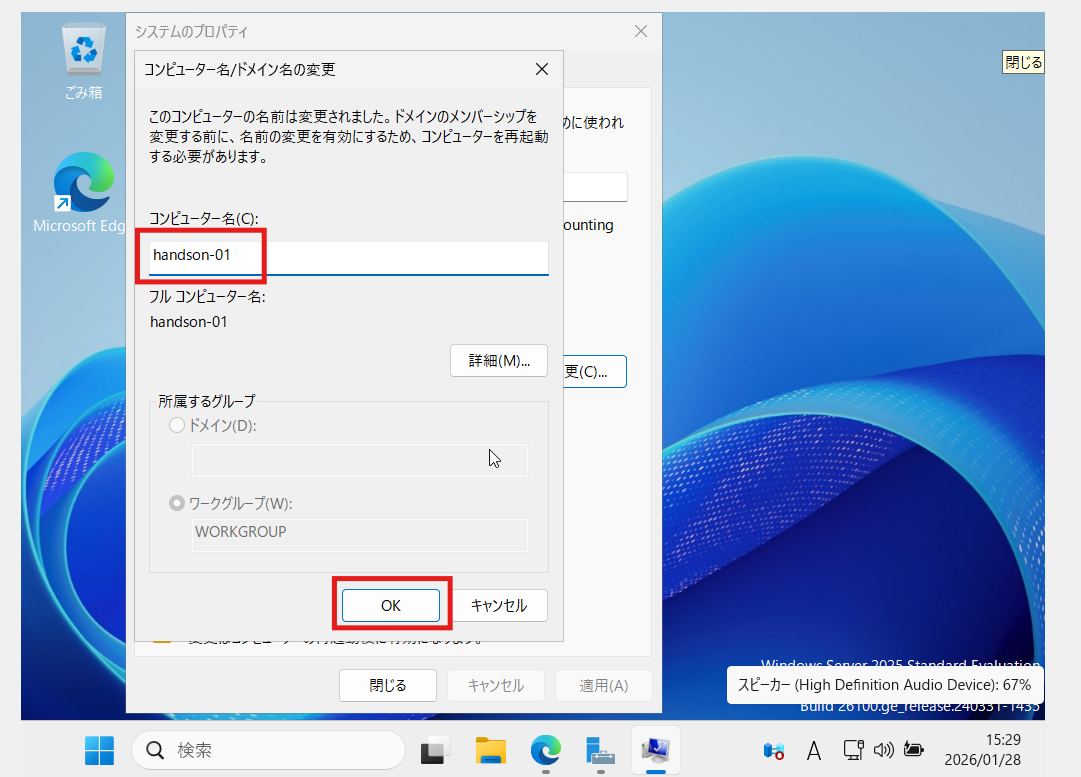Open the clock and date panel
The image size is (1081, 777).
click(982, 749)
